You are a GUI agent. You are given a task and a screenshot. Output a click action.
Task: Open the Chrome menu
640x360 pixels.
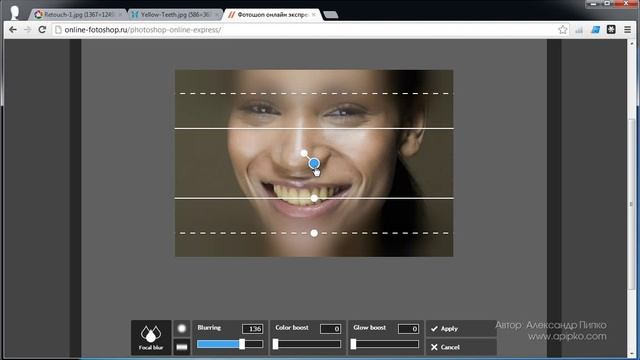coord(627,29)
